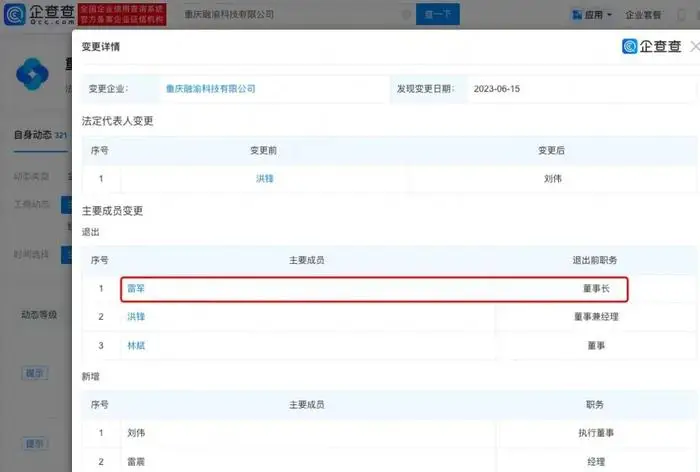Click the 2023-06-15 change date value

click(497, 89)
